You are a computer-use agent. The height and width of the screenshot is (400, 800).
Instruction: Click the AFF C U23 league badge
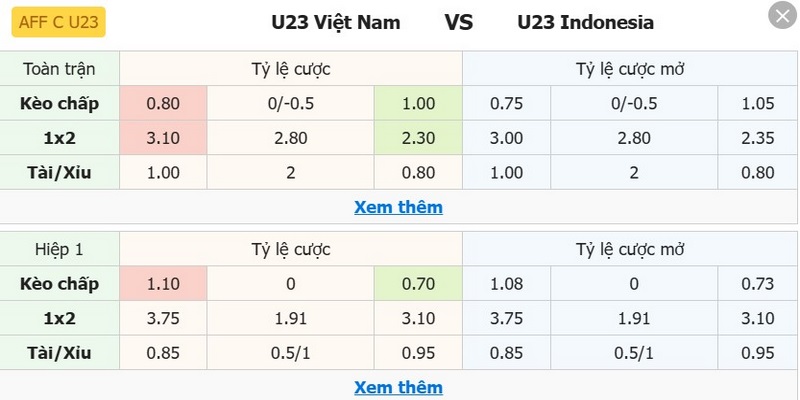(60, 21)
